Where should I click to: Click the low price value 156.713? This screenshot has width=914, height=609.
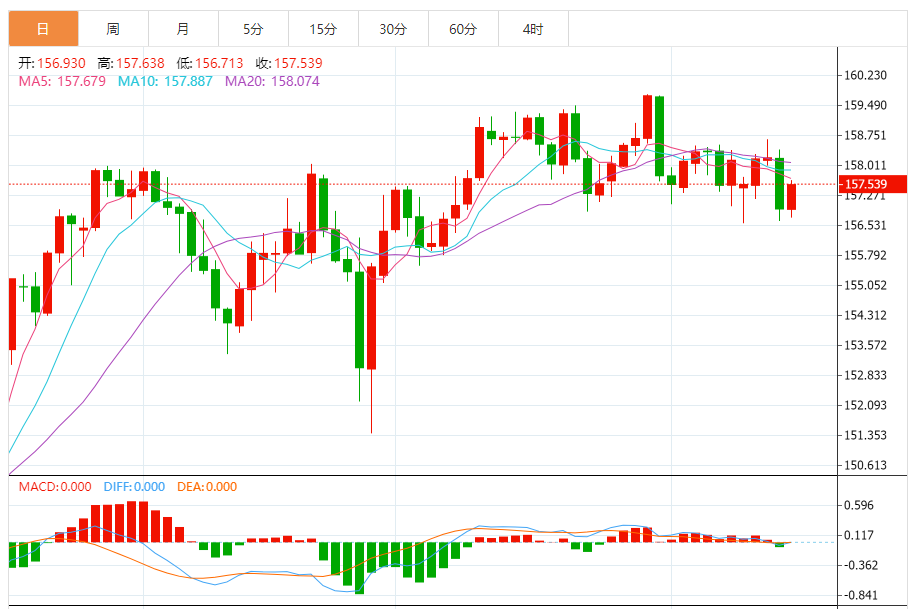click(x=219, y=63)
